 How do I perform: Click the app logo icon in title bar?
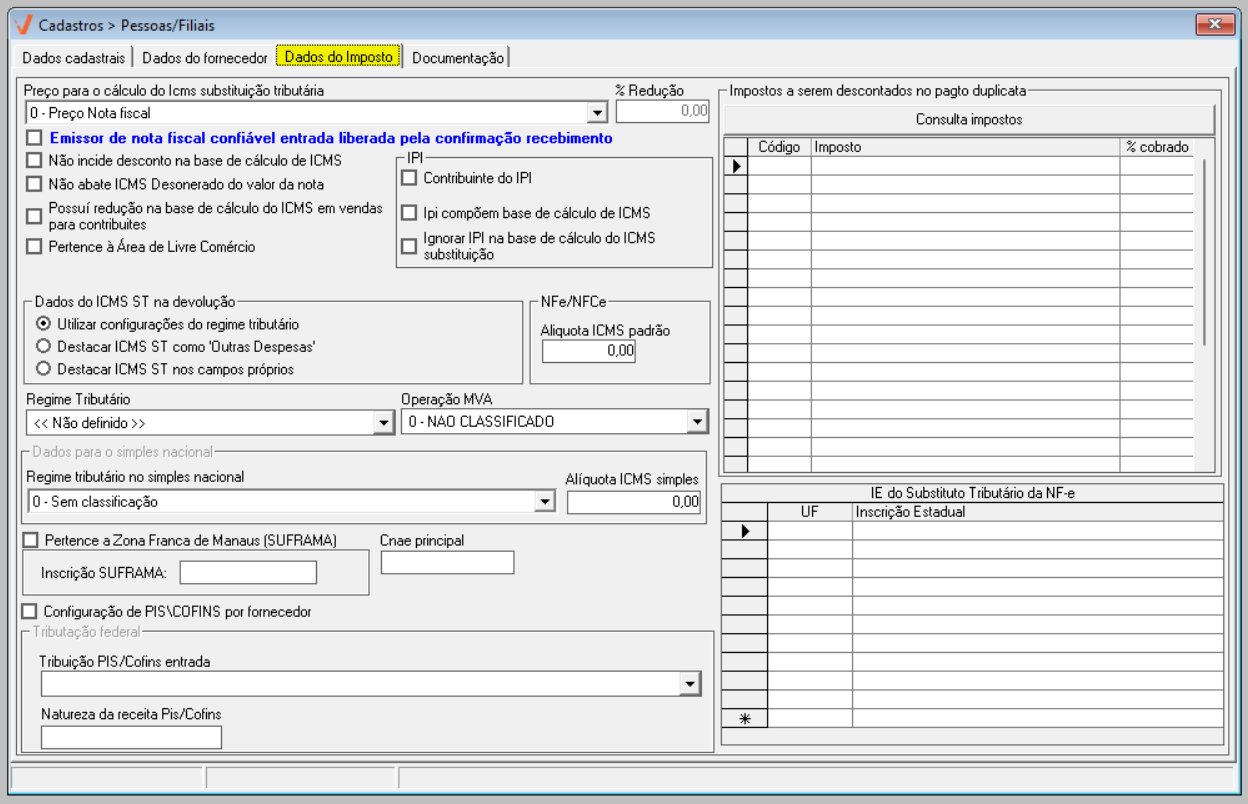pos(24,24)
